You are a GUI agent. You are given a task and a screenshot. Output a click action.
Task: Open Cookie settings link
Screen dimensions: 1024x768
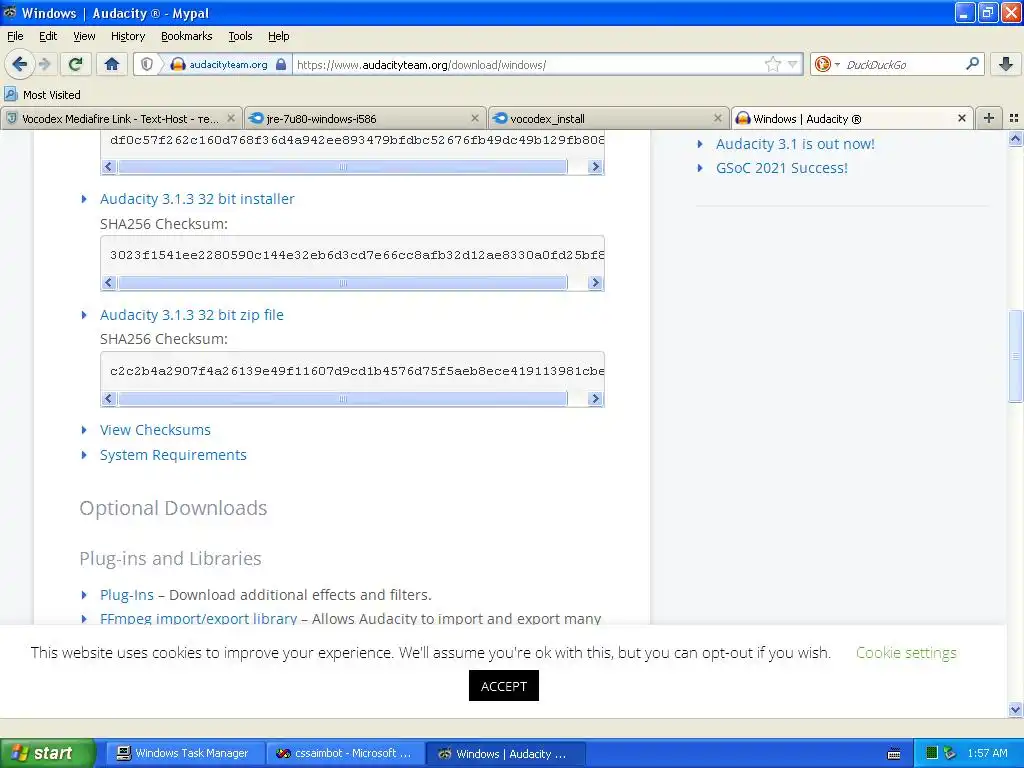[906, 652]
